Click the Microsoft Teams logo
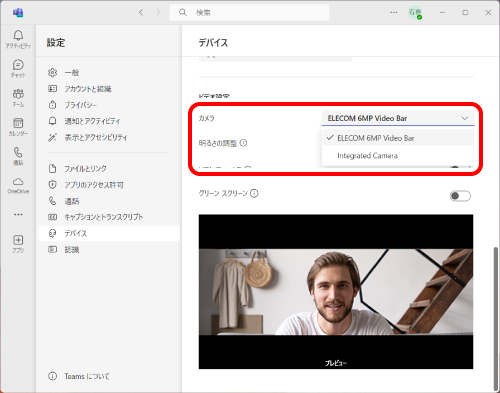The height and width of the screenshot is (393, 500). (x=18, y=13)
